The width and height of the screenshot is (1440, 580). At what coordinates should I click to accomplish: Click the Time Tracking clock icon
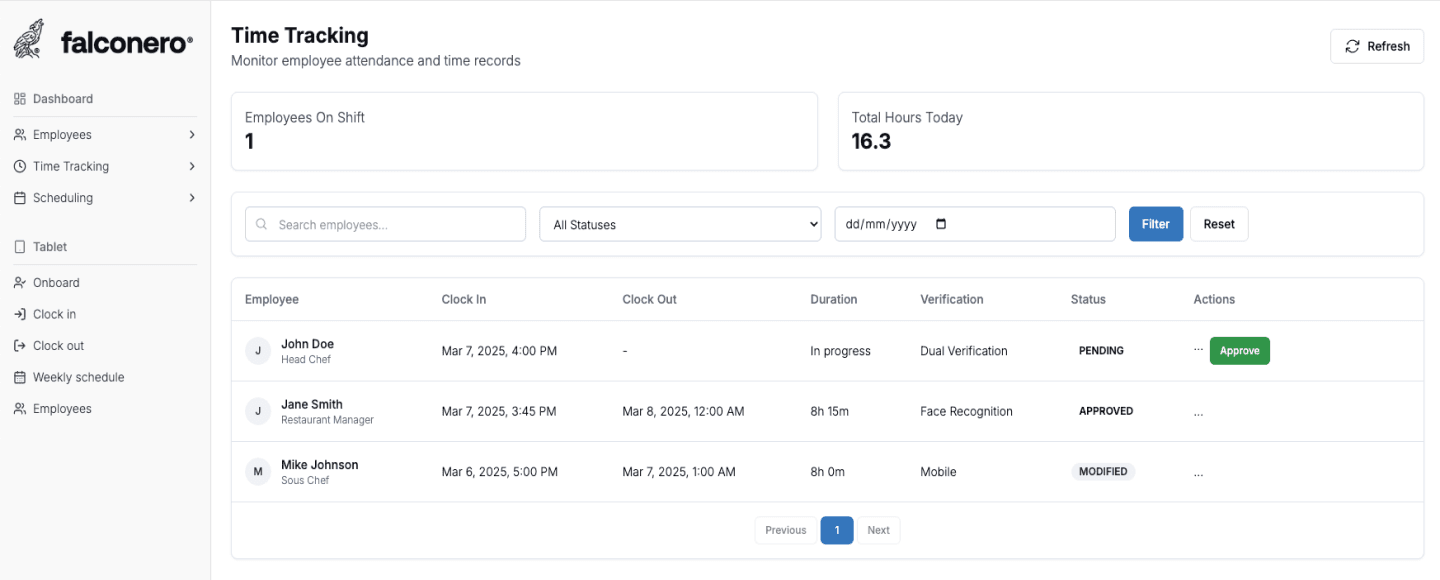coord(20,167)
